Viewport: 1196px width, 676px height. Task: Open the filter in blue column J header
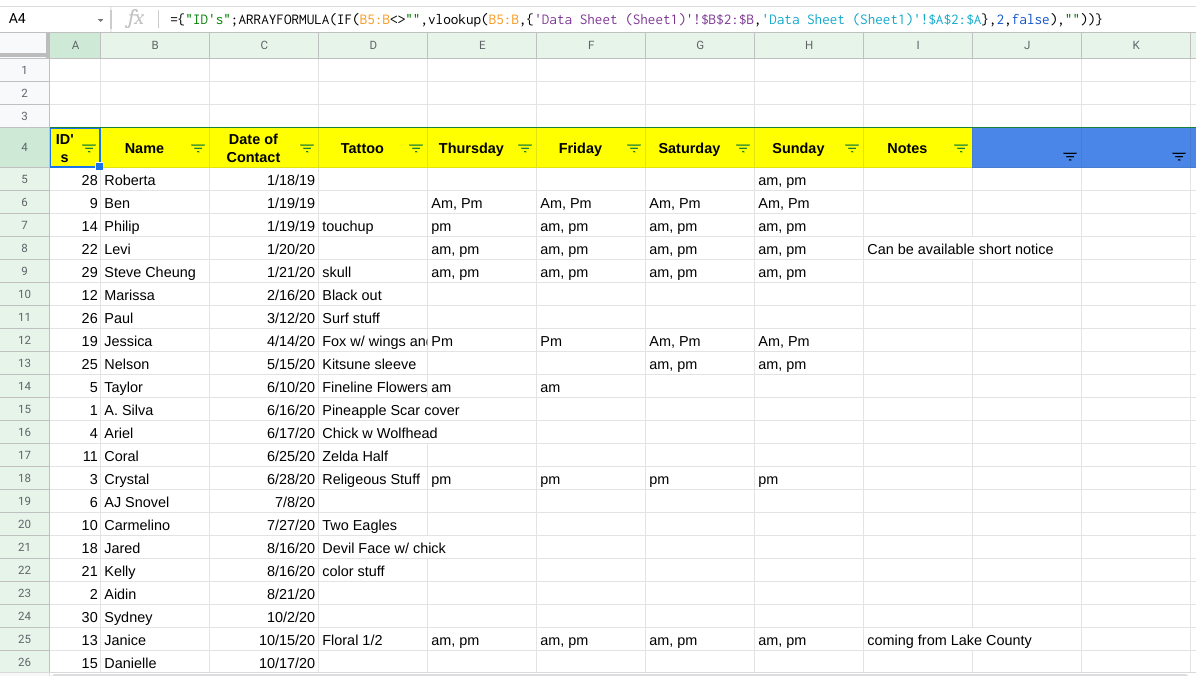(1070, 156)
